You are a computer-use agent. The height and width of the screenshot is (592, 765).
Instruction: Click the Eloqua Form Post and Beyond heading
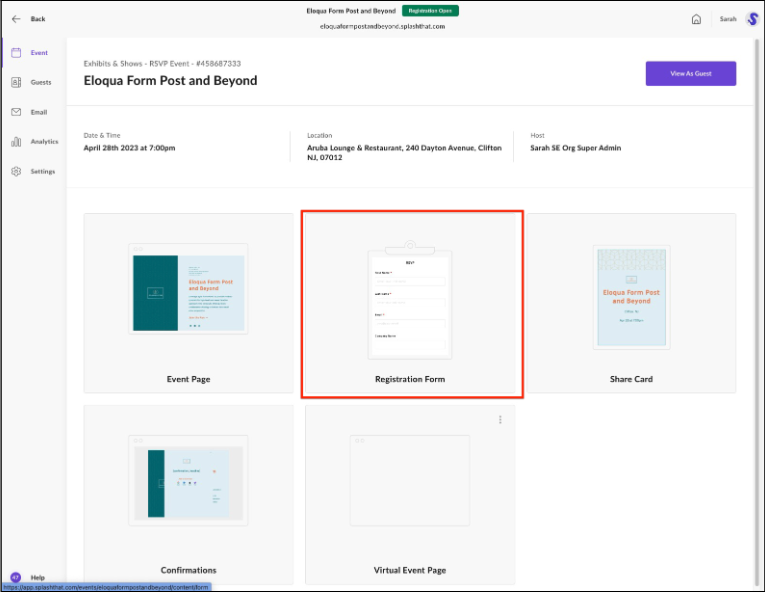tap(170, 81)
